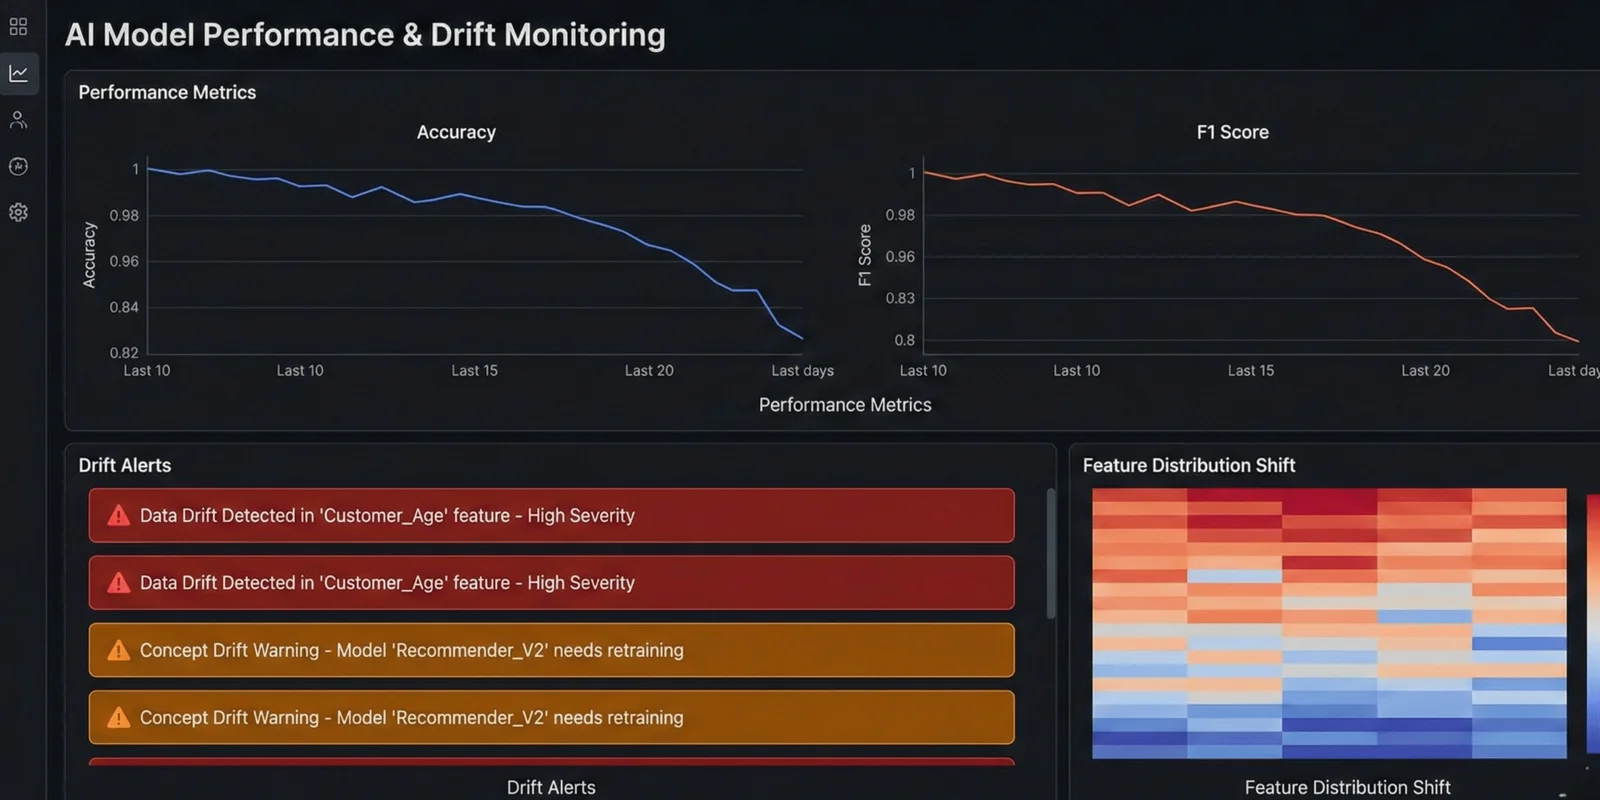Open first red Customer_Age High Severity alert
The height and width of the screenshot is (800, 1600).
(551, 515)
